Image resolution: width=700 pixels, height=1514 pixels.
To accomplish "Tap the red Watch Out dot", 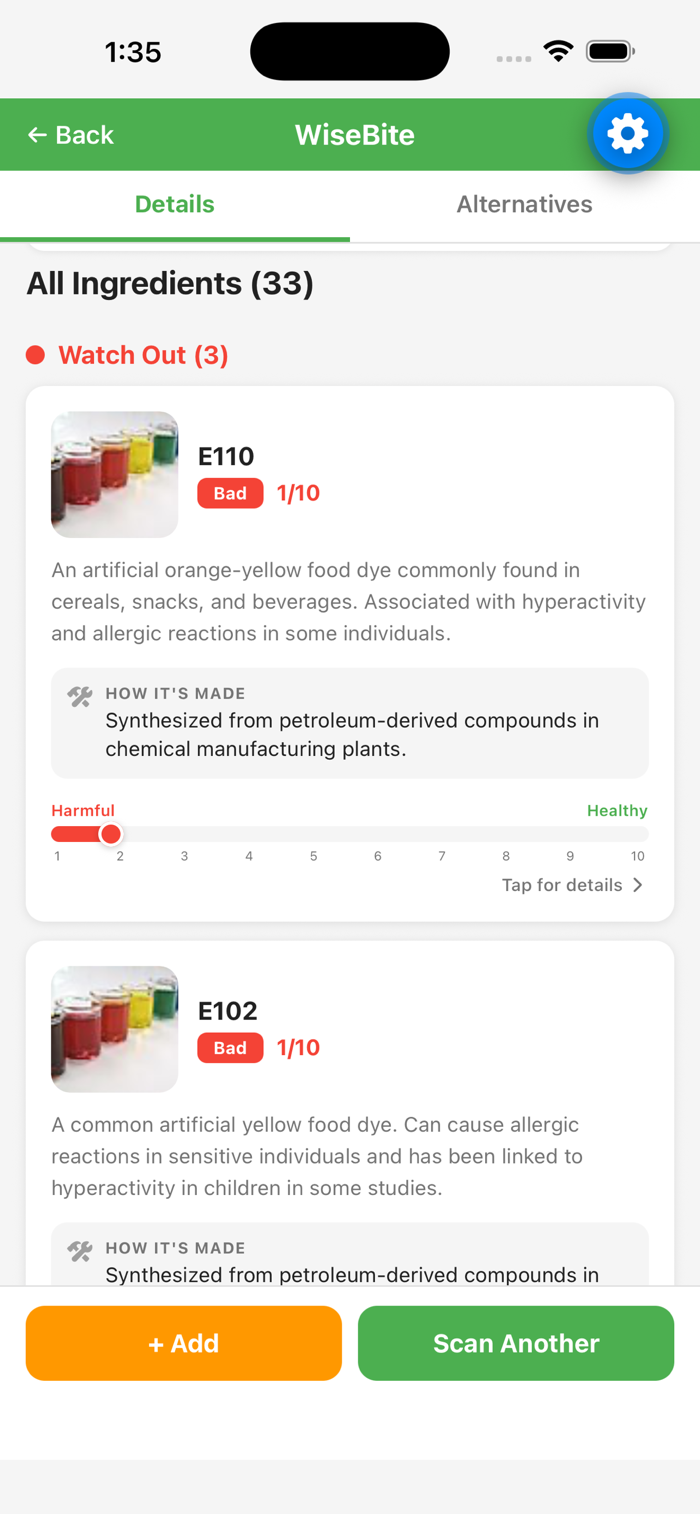I will (36, 355).
